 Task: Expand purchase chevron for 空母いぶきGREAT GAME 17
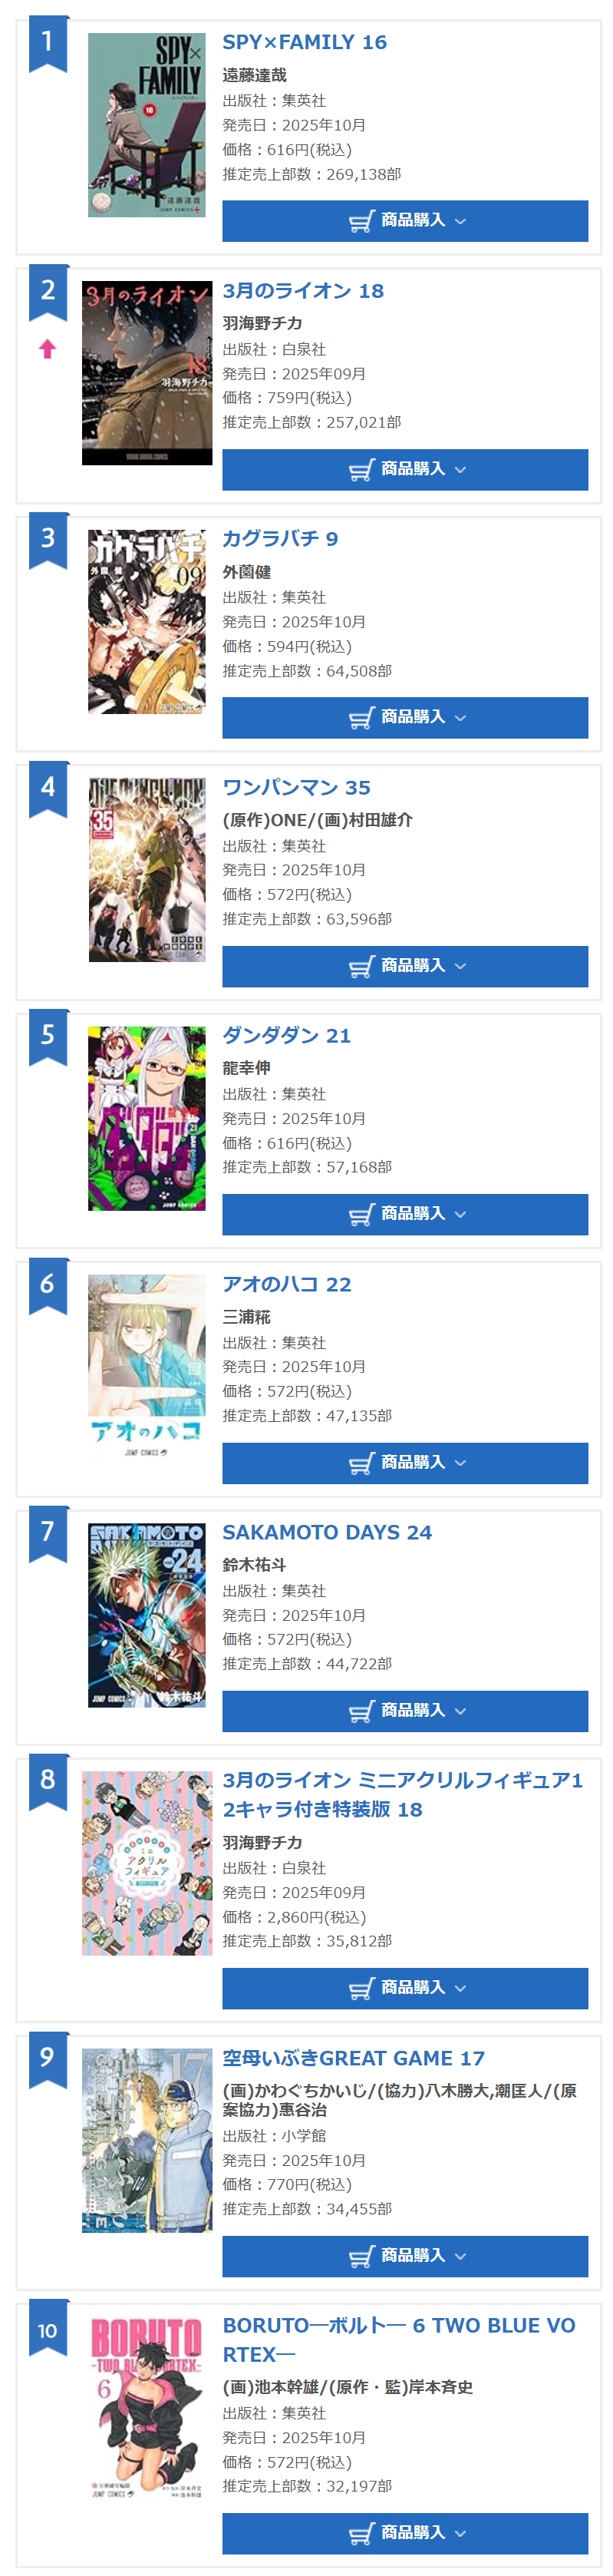[460, 2256]
